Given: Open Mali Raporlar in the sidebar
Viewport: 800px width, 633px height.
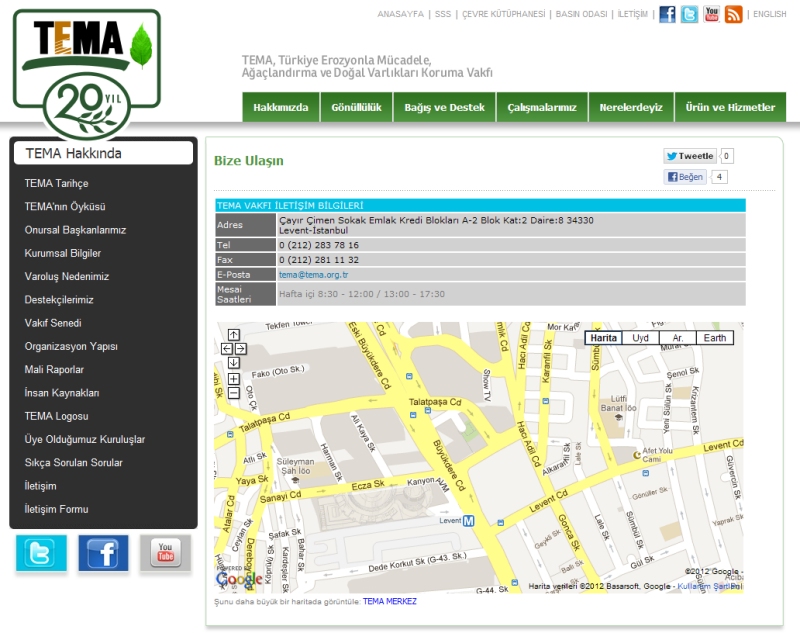Looking at the screenshot, I should click(54, 369).
